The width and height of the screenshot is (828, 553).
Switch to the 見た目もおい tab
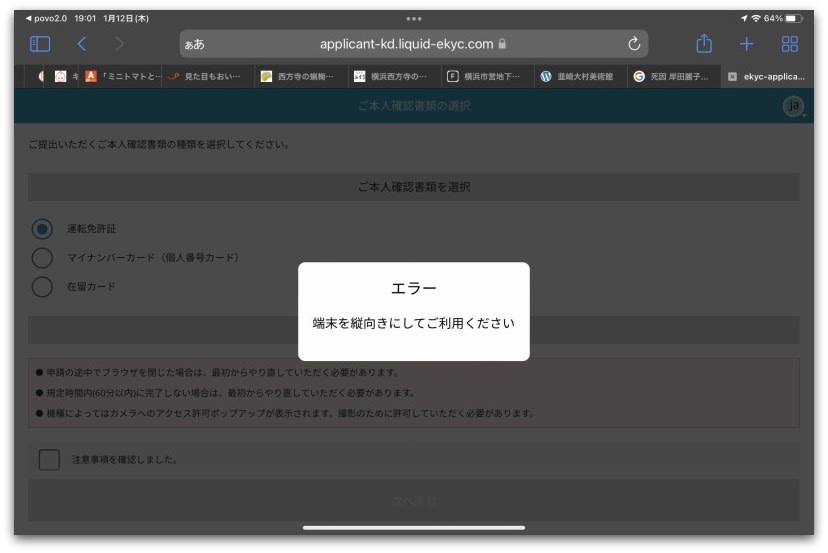(x=209, y=77)
